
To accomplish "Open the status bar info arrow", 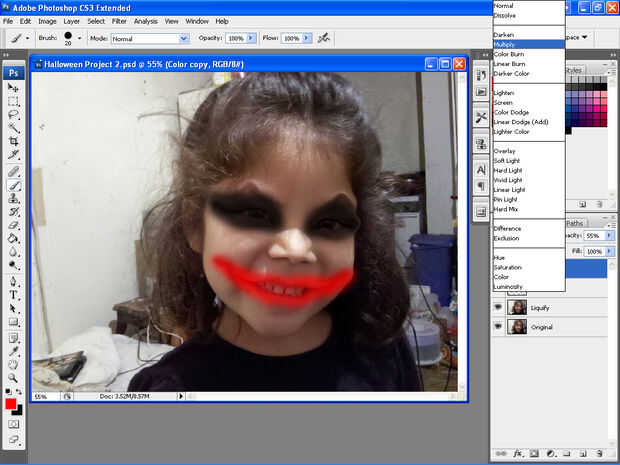I will (x=181, y=396).
